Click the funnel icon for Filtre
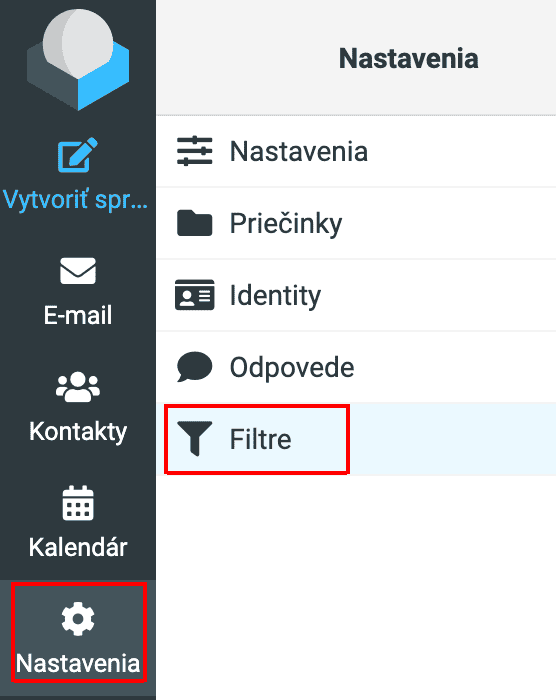Screen dimensions: 556x700 pos(194,439)
